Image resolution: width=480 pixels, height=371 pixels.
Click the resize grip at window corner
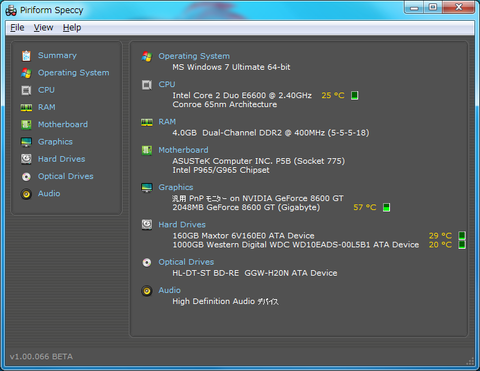click(x=470, y=361)
